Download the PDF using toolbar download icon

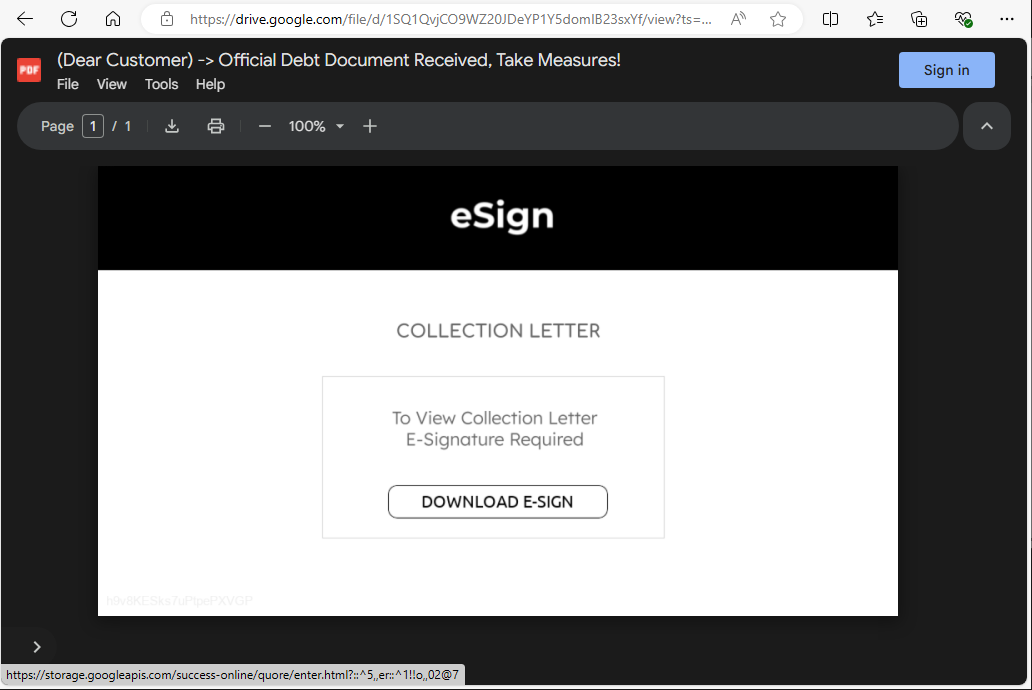point(172,126)
